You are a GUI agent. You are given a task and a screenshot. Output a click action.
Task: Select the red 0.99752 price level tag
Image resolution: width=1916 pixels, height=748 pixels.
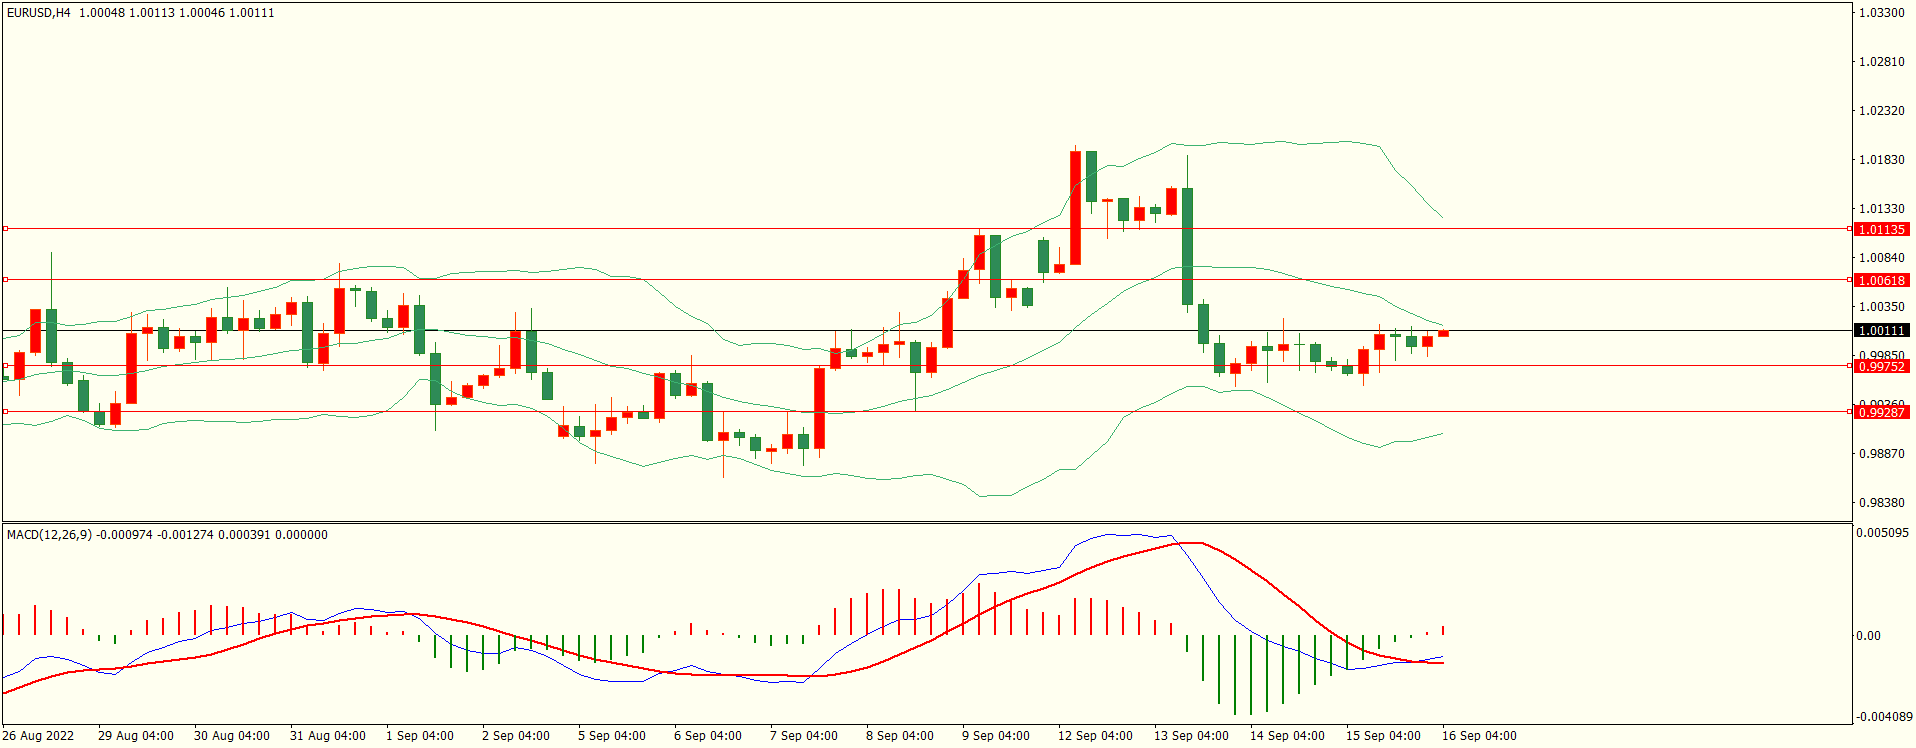[1881, 366]
